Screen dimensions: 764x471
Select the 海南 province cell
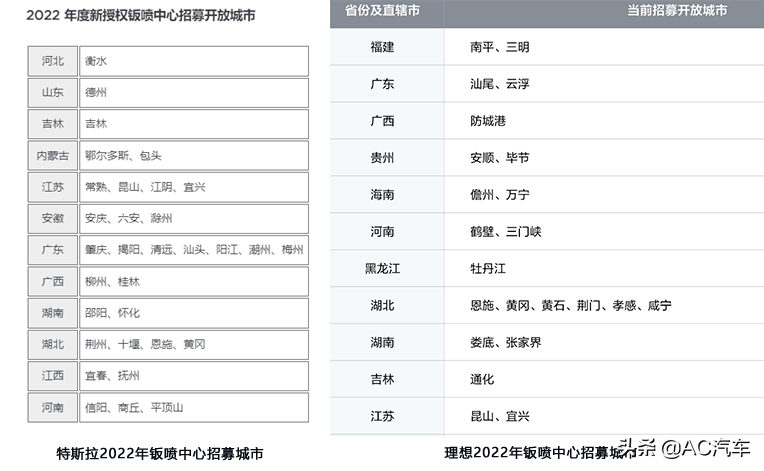387,195
